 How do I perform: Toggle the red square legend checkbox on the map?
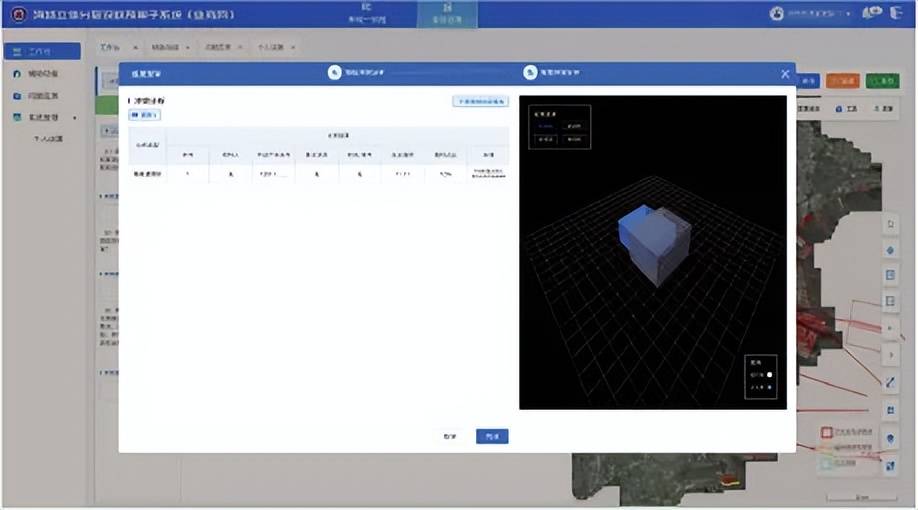coord(827,433)
